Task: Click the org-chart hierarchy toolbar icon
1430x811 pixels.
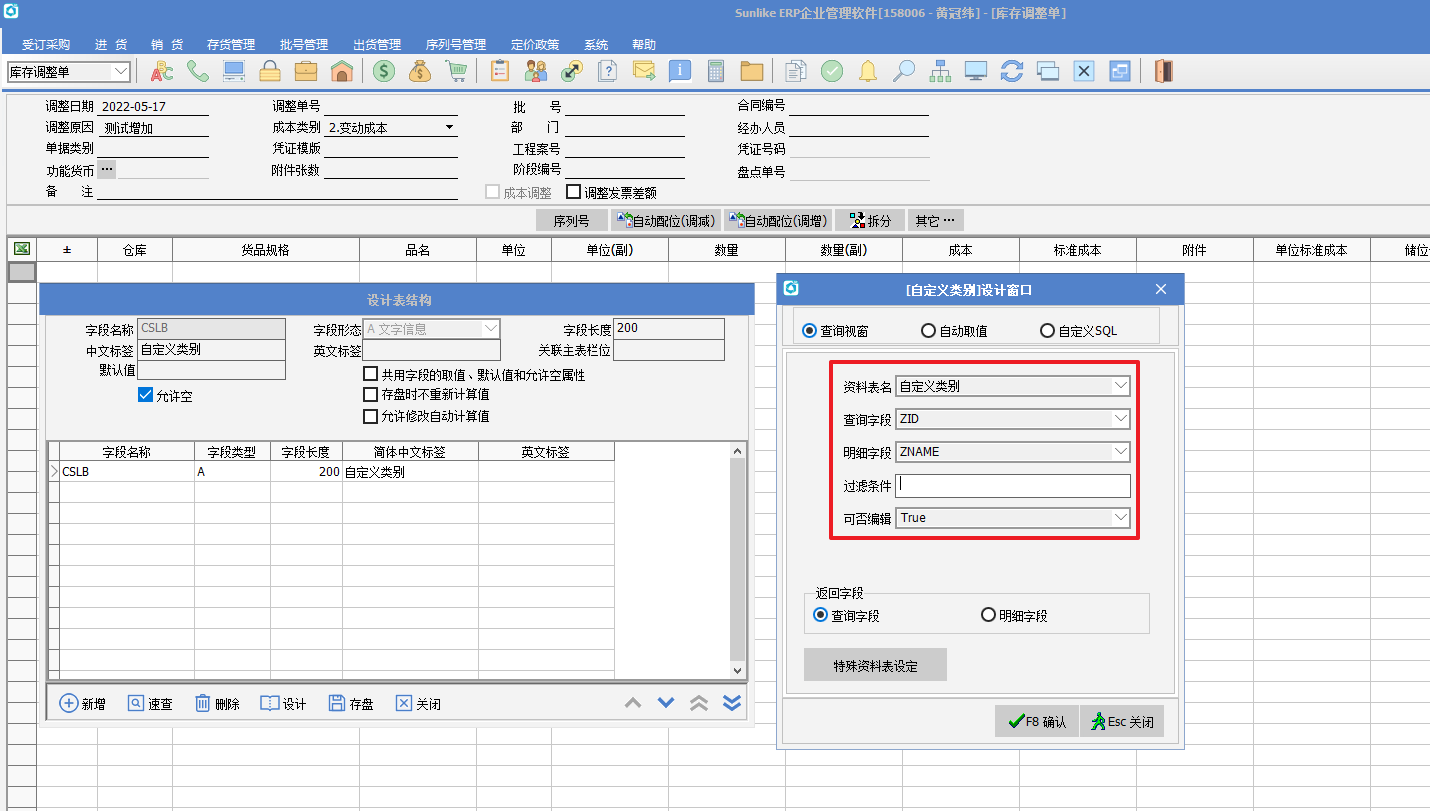Action: pyautogui.click(x=940, y=71)
